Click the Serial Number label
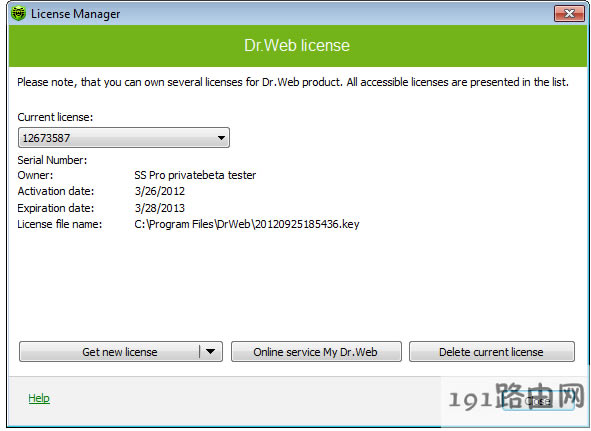Viewport: 591px width, 431px height. click(x=52, y=160)
